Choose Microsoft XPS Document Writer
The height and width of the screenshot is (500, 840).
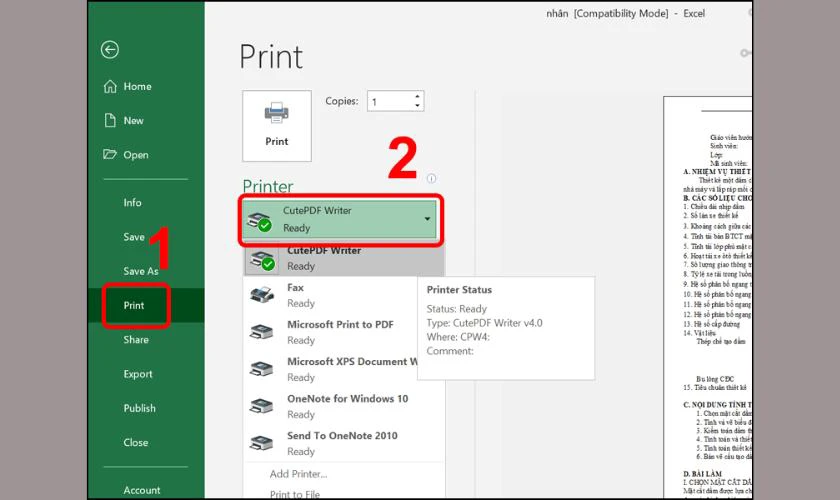click(x=331, y=369)
